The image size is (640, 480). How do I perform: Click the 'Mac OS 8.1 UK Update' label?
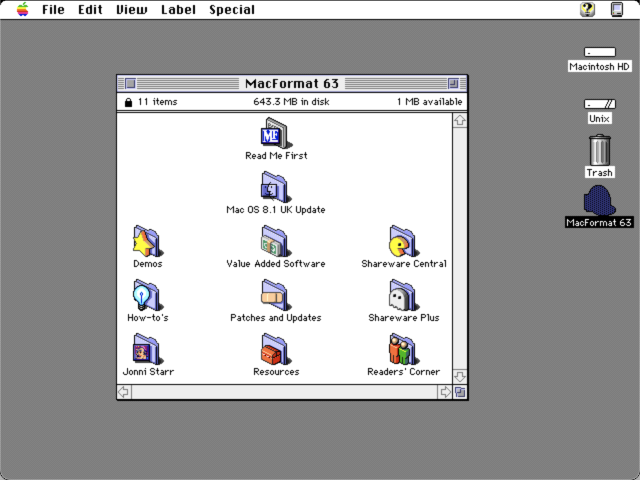pos(276,209)
